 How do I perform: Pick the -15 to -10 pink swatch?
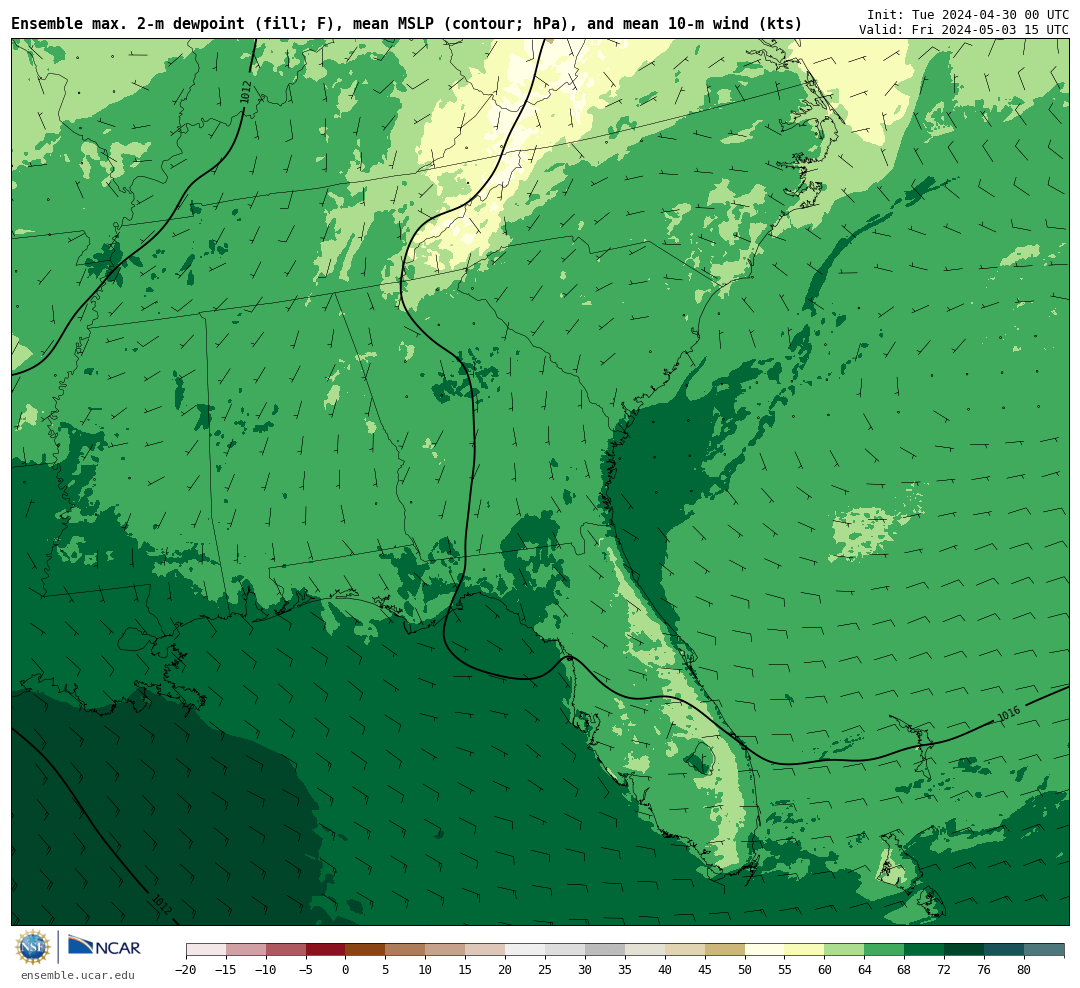coord(246,950)
